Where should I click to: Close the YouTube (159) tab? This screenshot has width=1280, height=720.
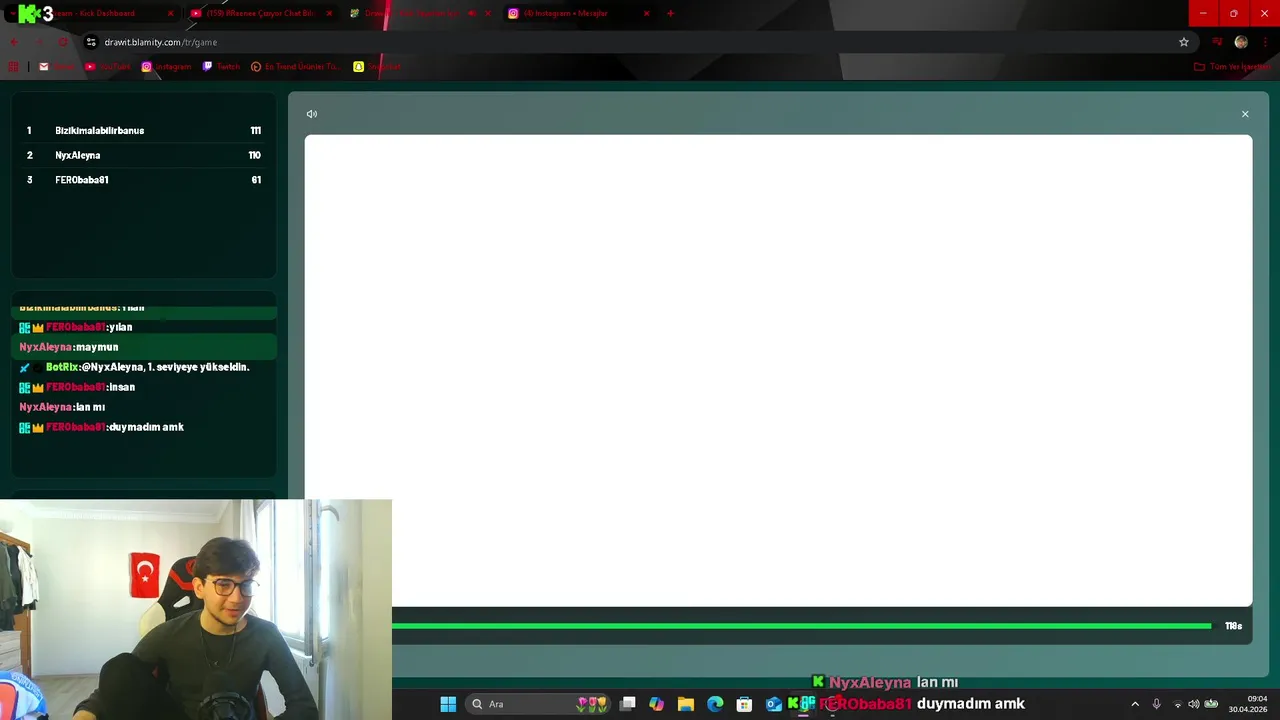[329, 13]
